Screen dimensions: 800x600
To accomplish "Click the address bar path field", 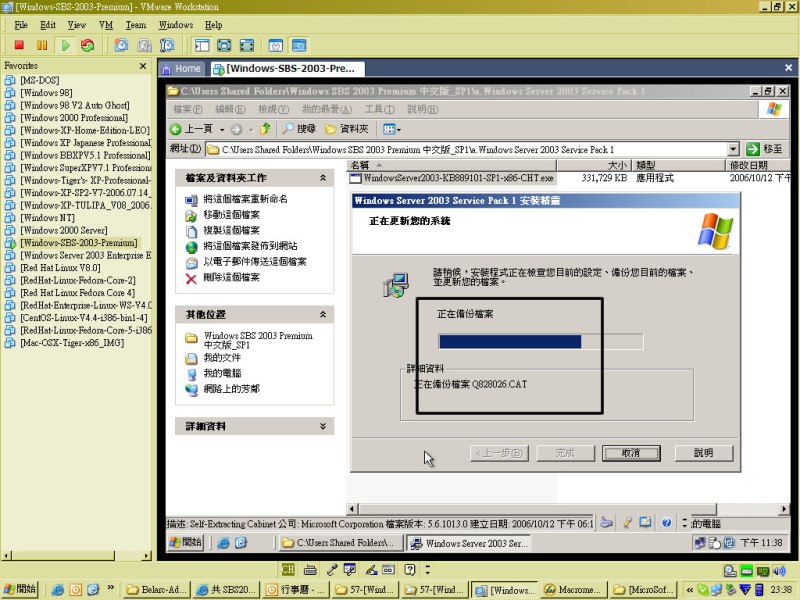I will pyautogui.click(x=467, y=149).
